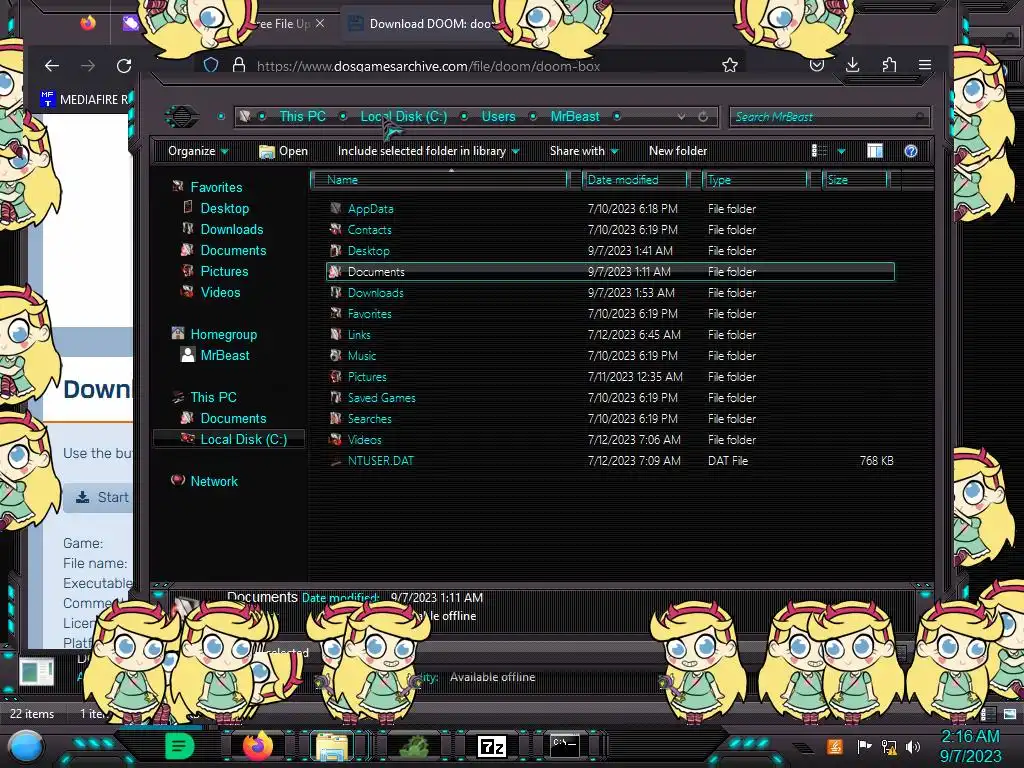The height and width of the screenshot is (768, 1024).
Task: Create a New folder
Action: (x=678, y=151)
